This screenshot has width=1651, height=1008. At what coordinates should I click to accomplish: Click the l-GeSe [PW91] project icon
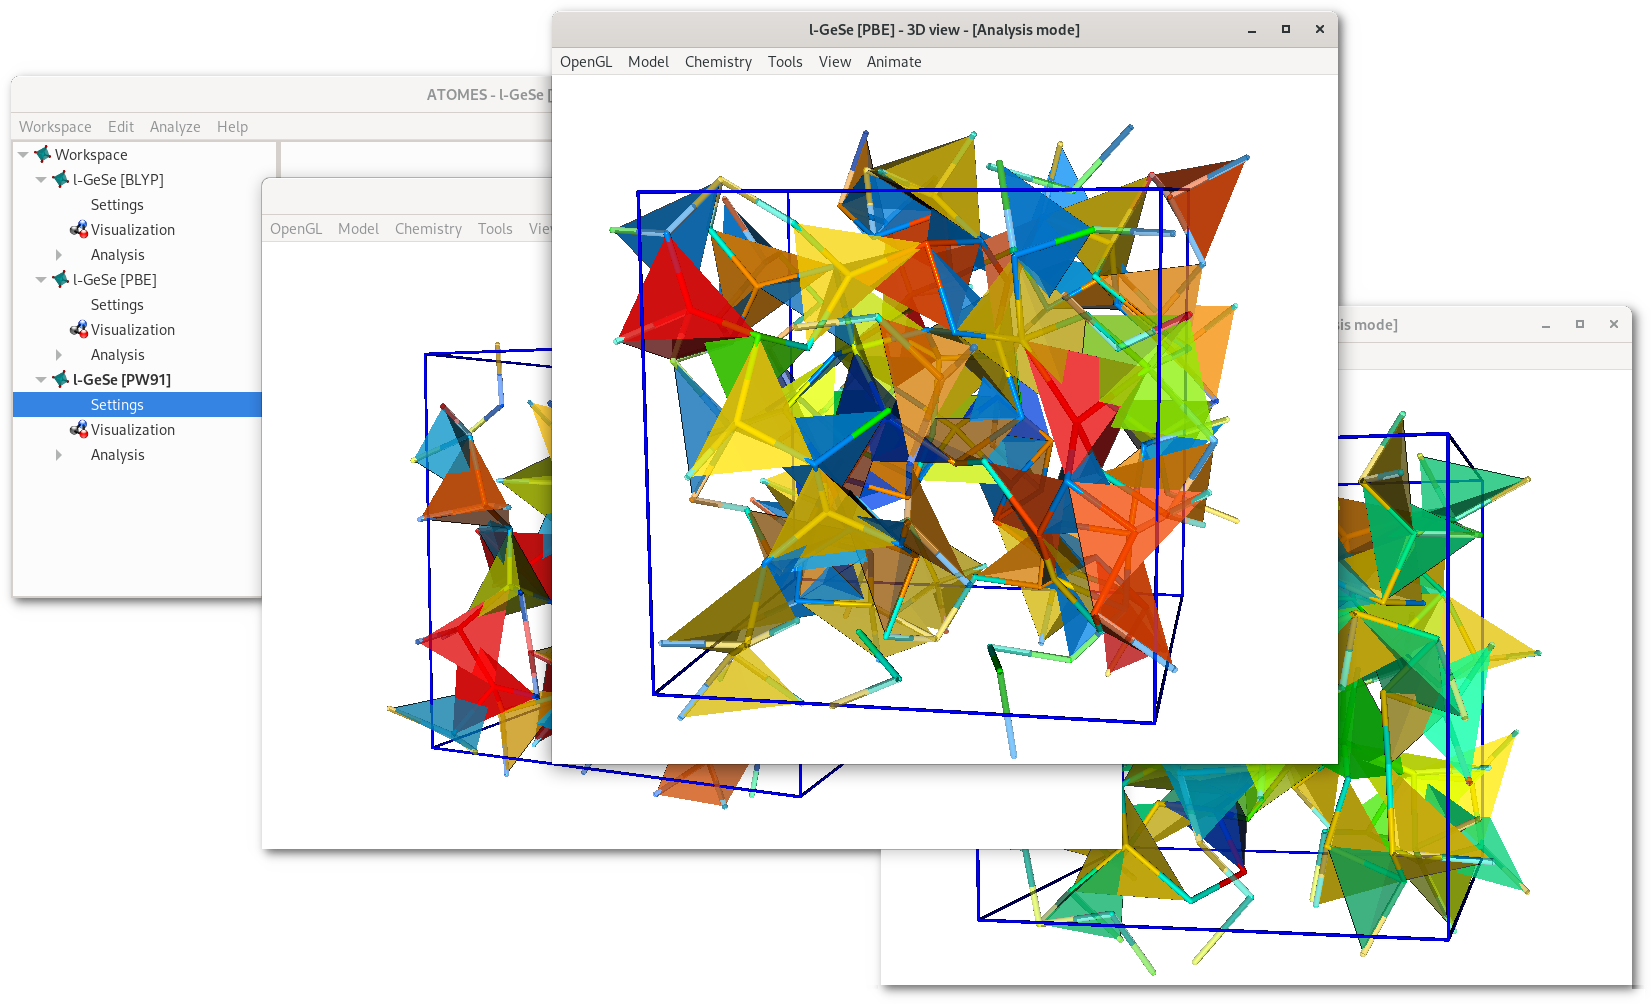[61, 379]
